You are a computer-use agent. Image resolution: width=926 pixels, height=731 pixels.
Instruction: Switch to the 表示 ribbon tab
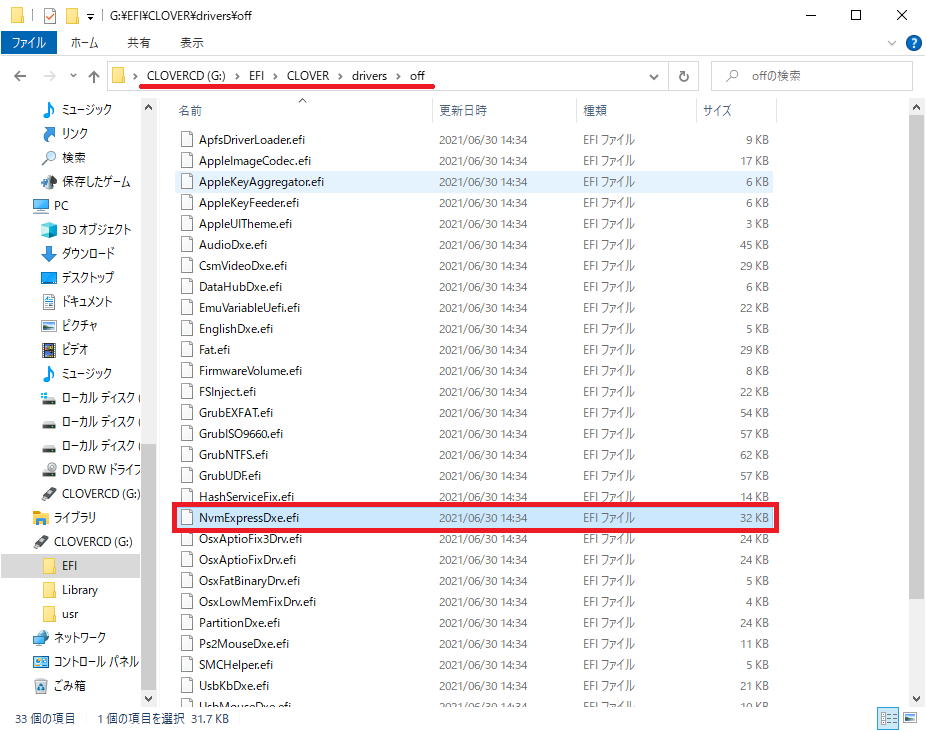[191, 43]
